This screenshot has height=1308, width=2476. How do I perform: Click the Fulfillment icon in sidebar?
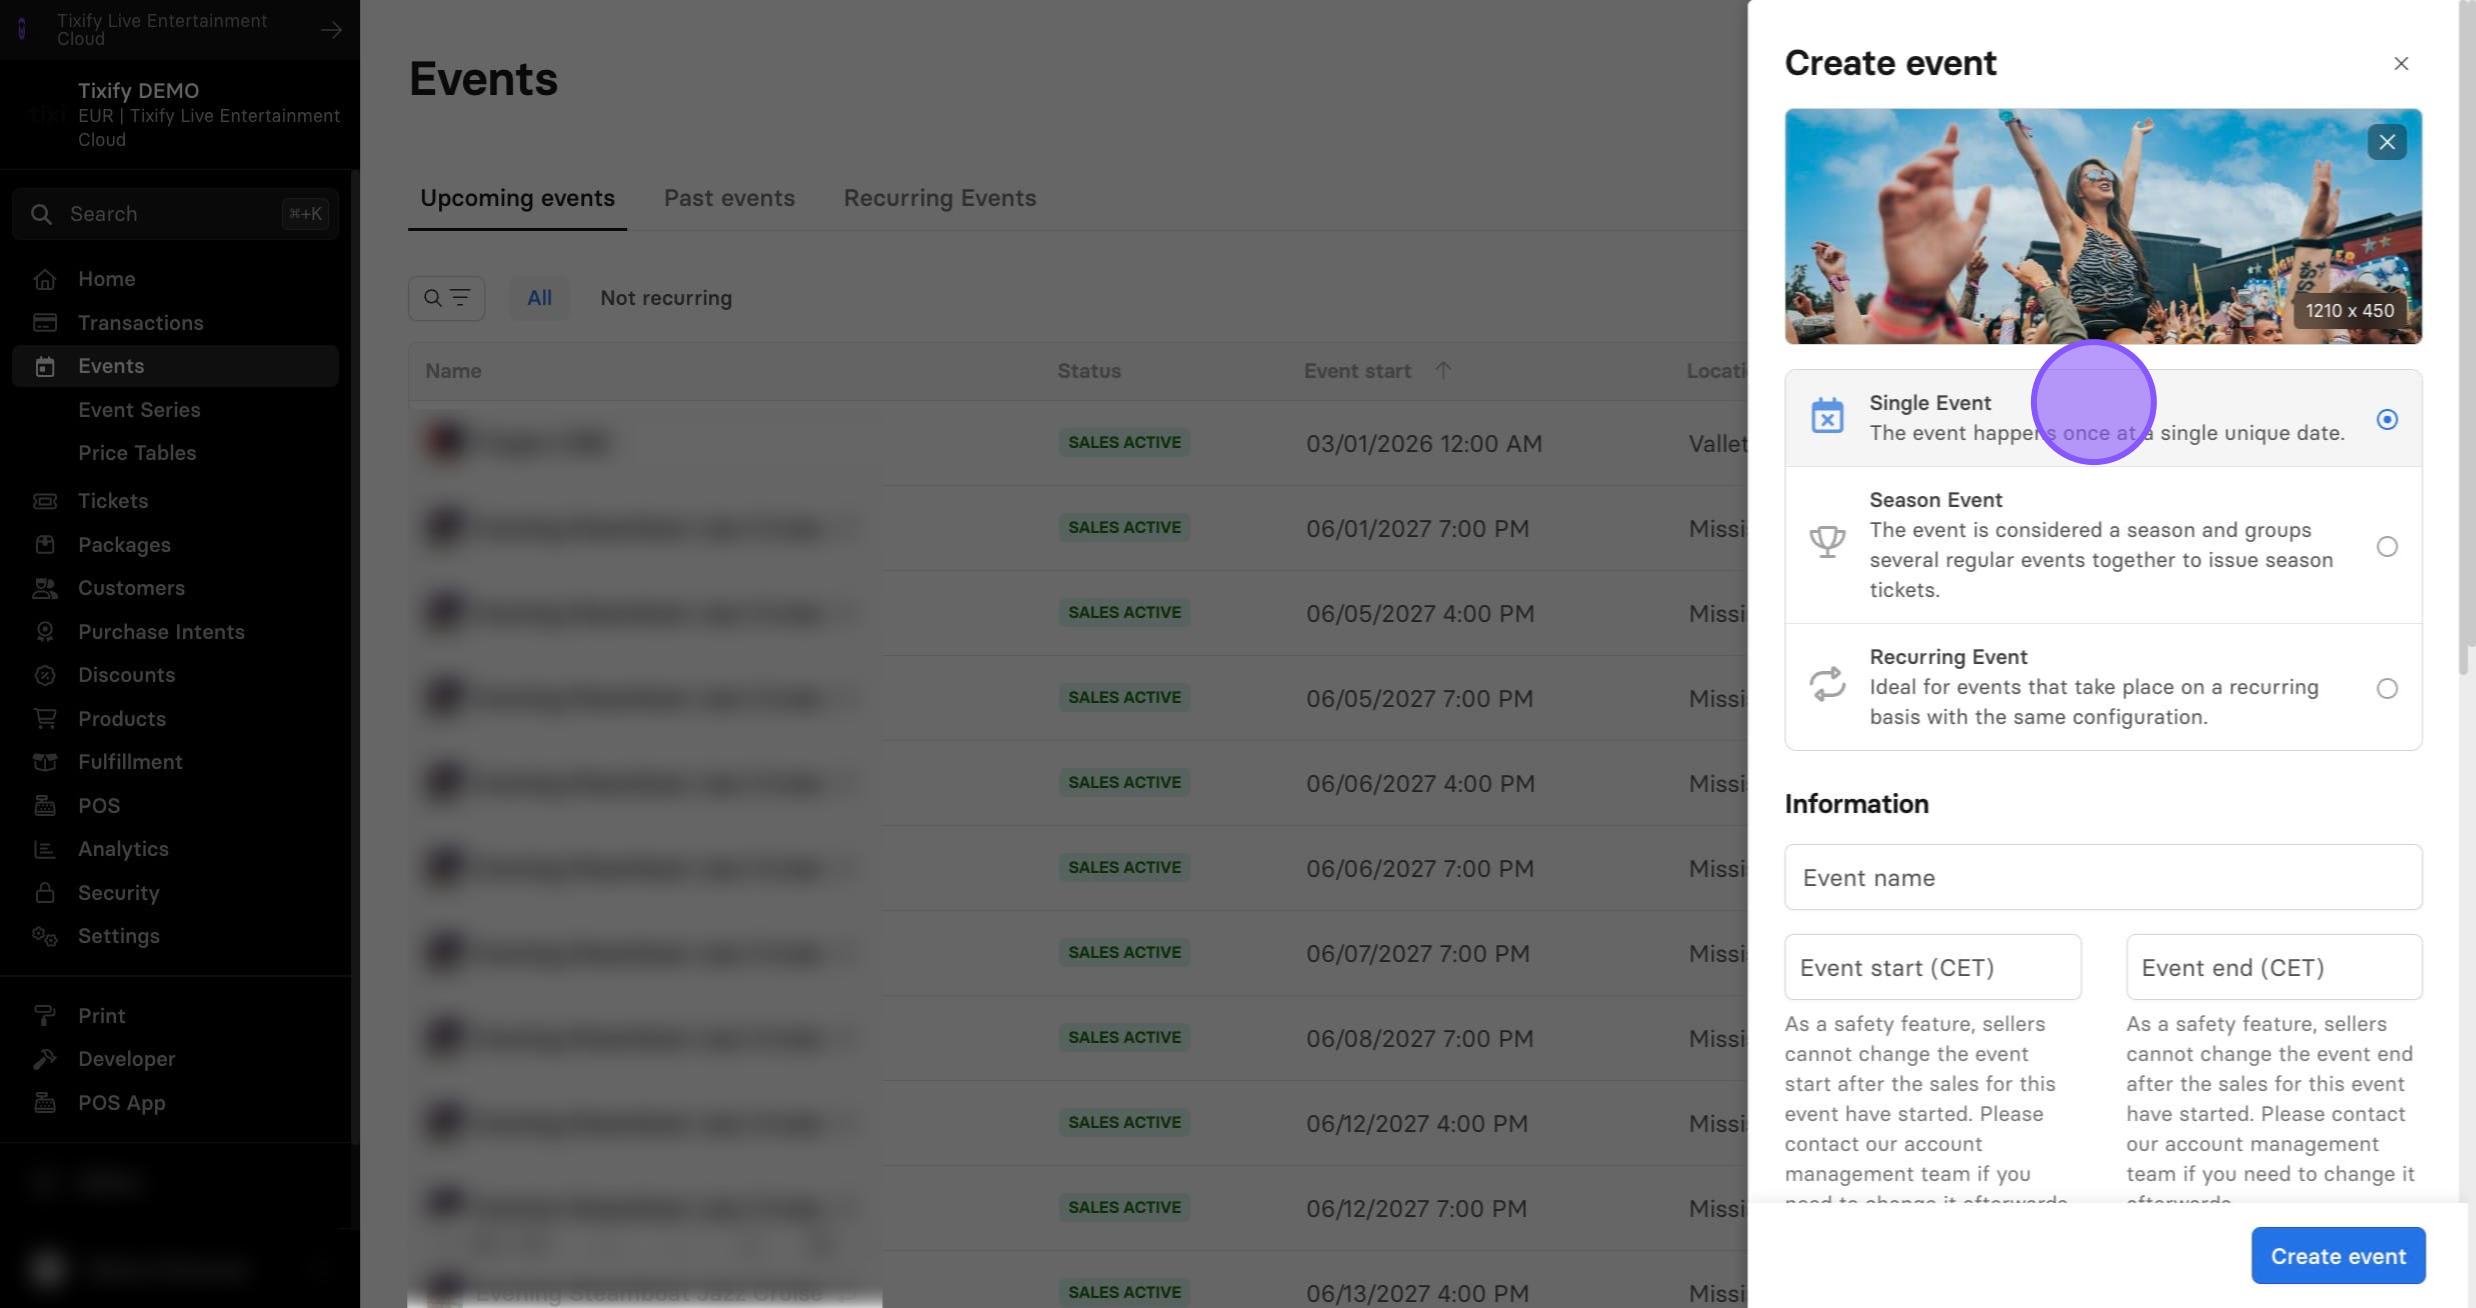click(x=44, y=762)
